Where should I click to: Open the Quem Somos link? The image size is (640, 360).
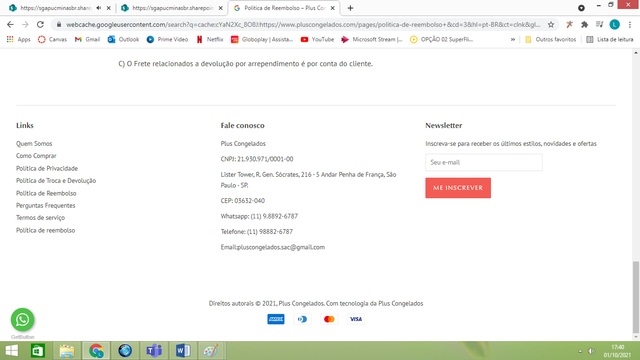(34, 144)
